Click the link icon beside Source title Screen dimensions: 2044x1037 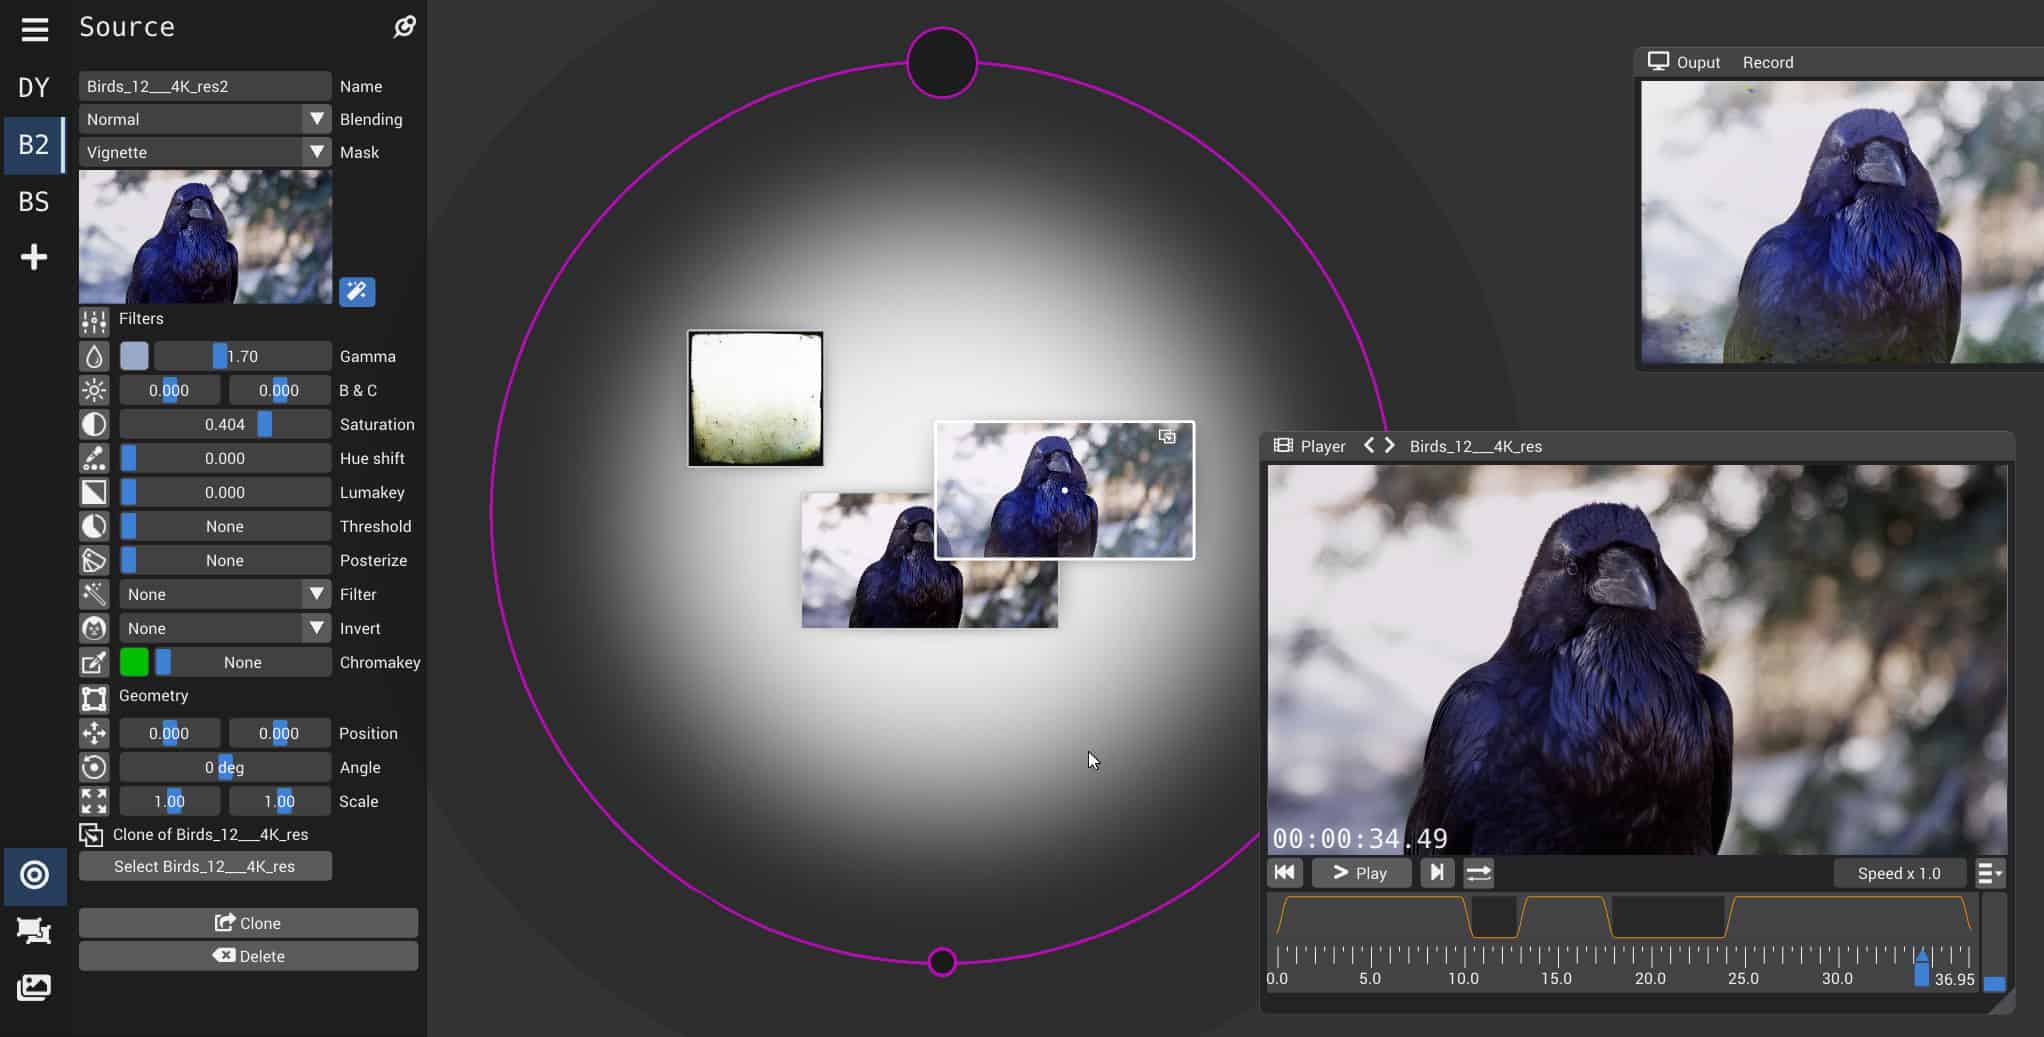(x=404, y=27)
